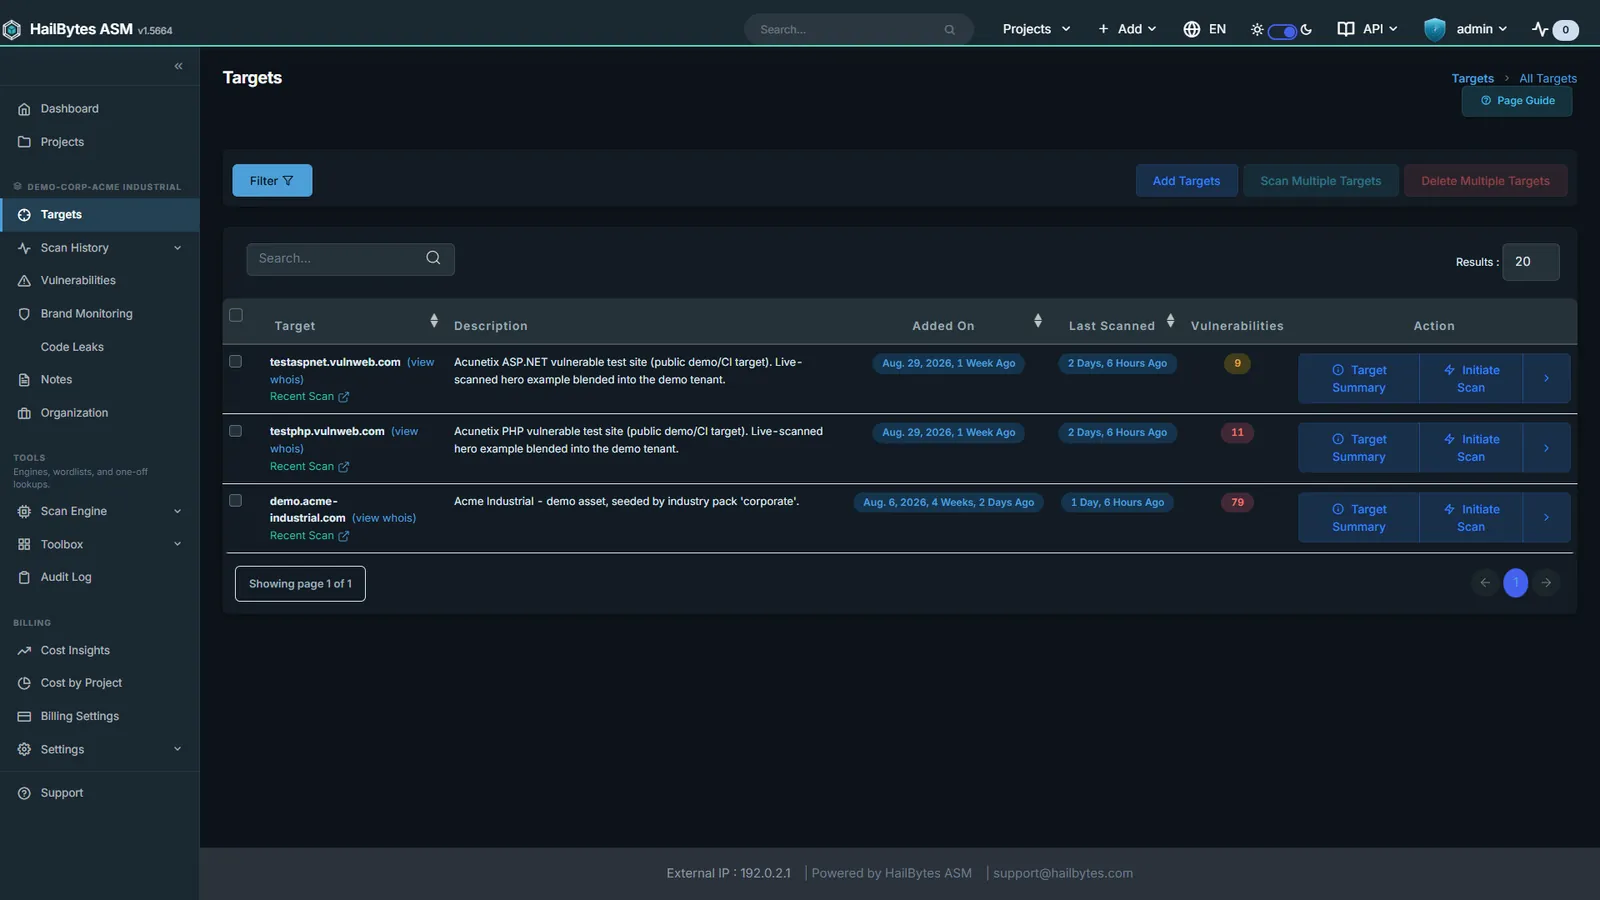Screen dimensions: 1600x900
Task: Click the vulnerability count badge 79
Action: (1237, 503)
